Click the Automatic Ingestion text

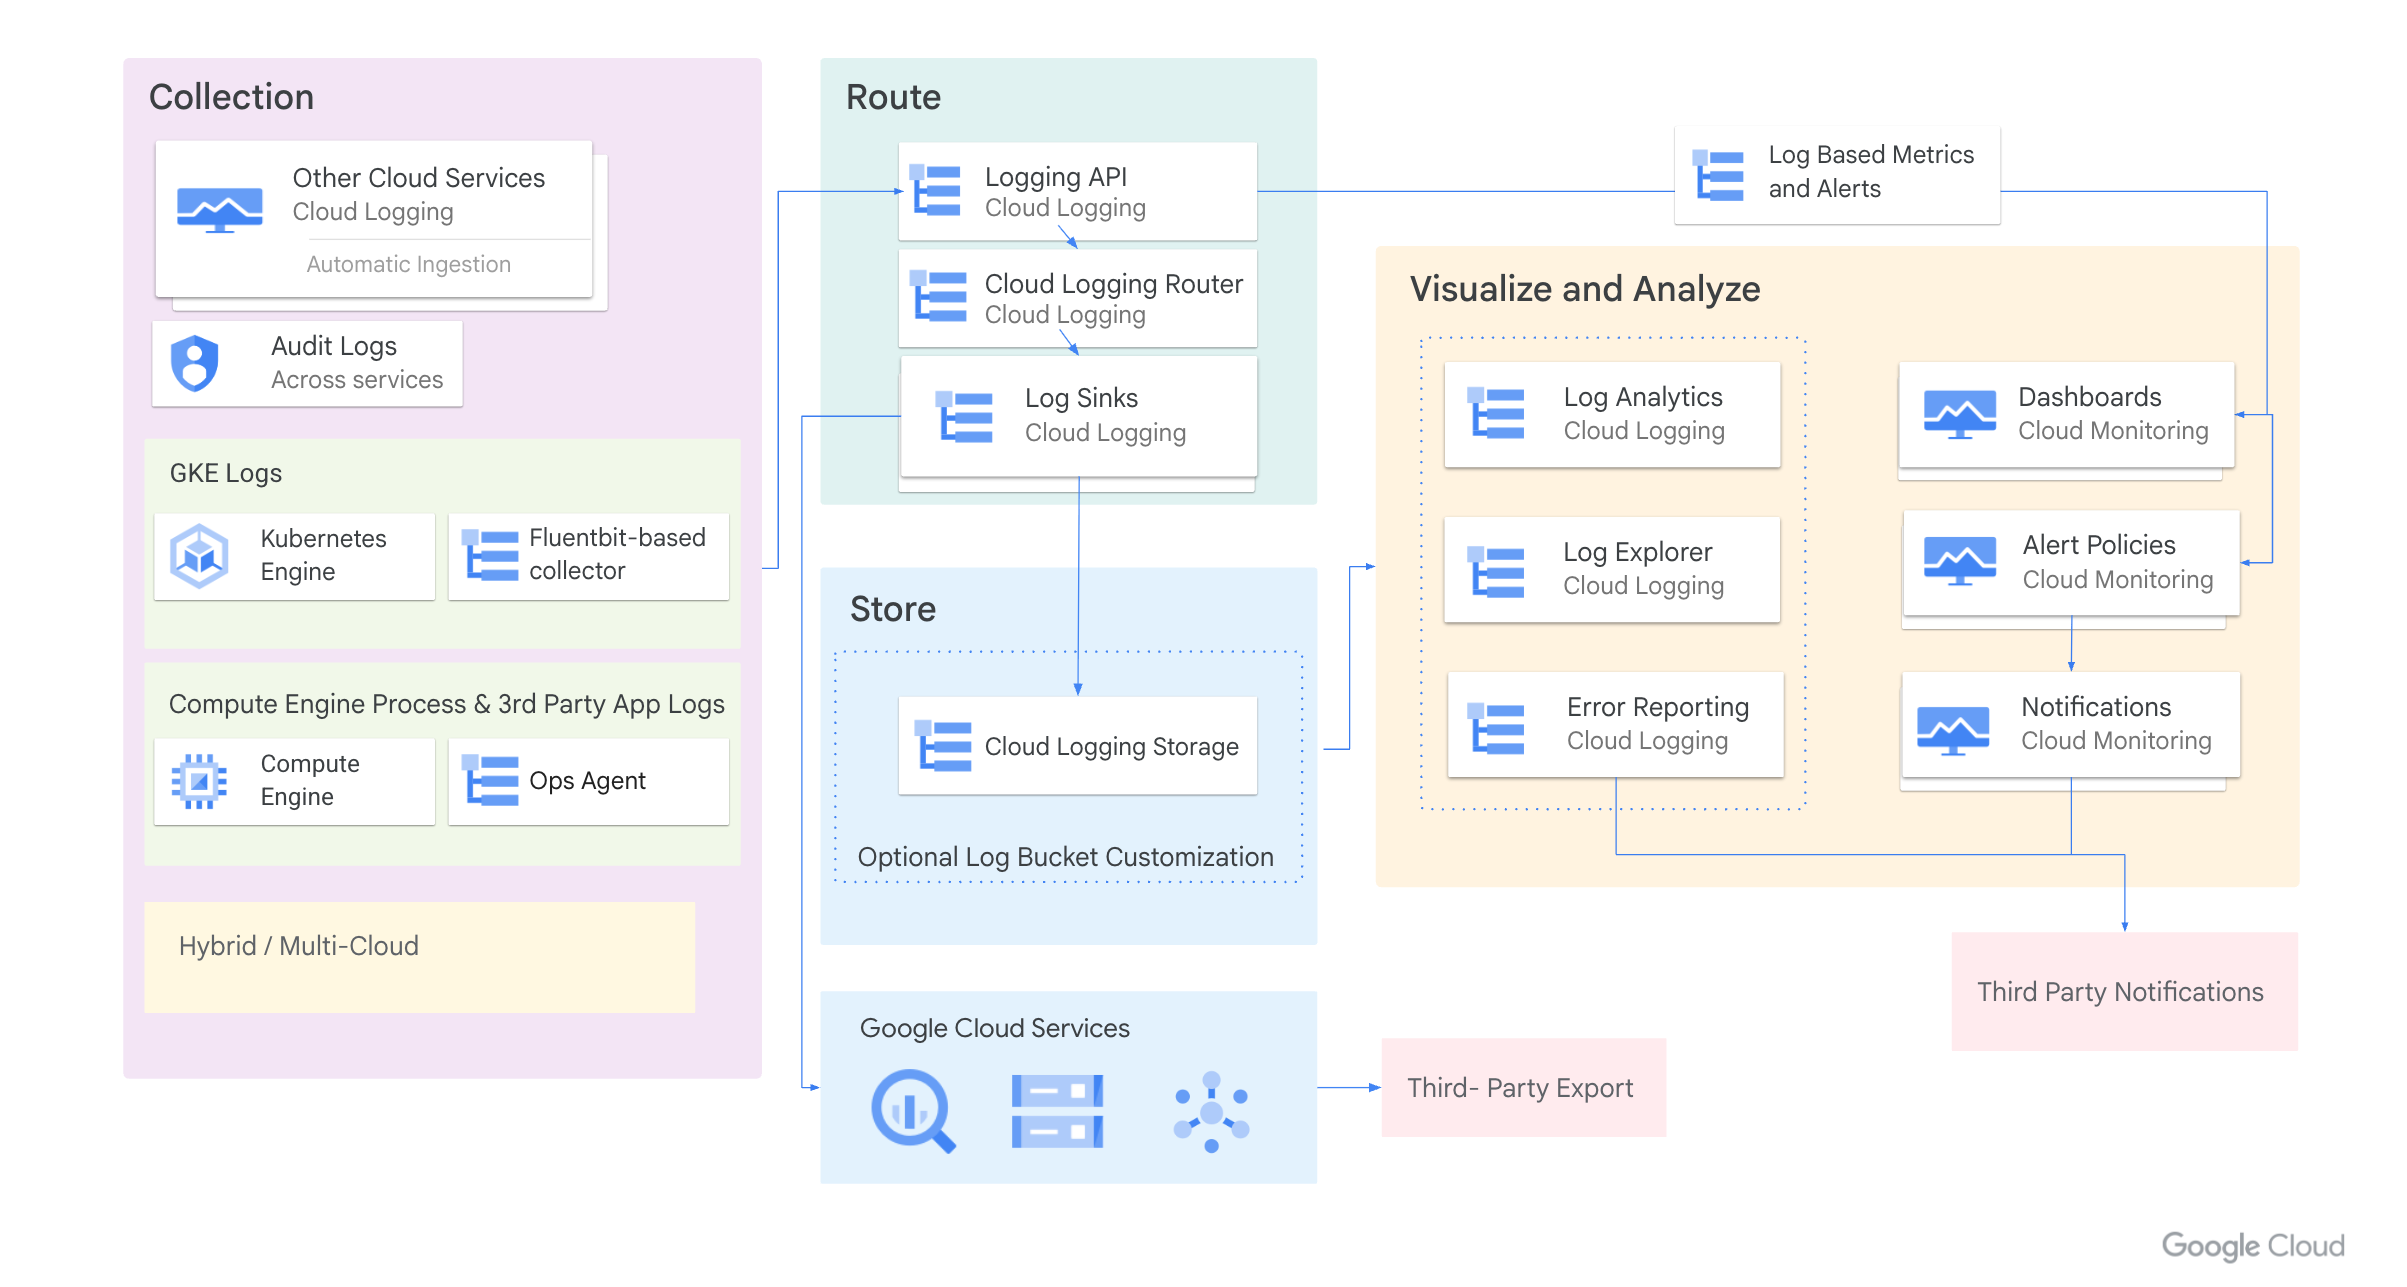[x=408, y=264]
